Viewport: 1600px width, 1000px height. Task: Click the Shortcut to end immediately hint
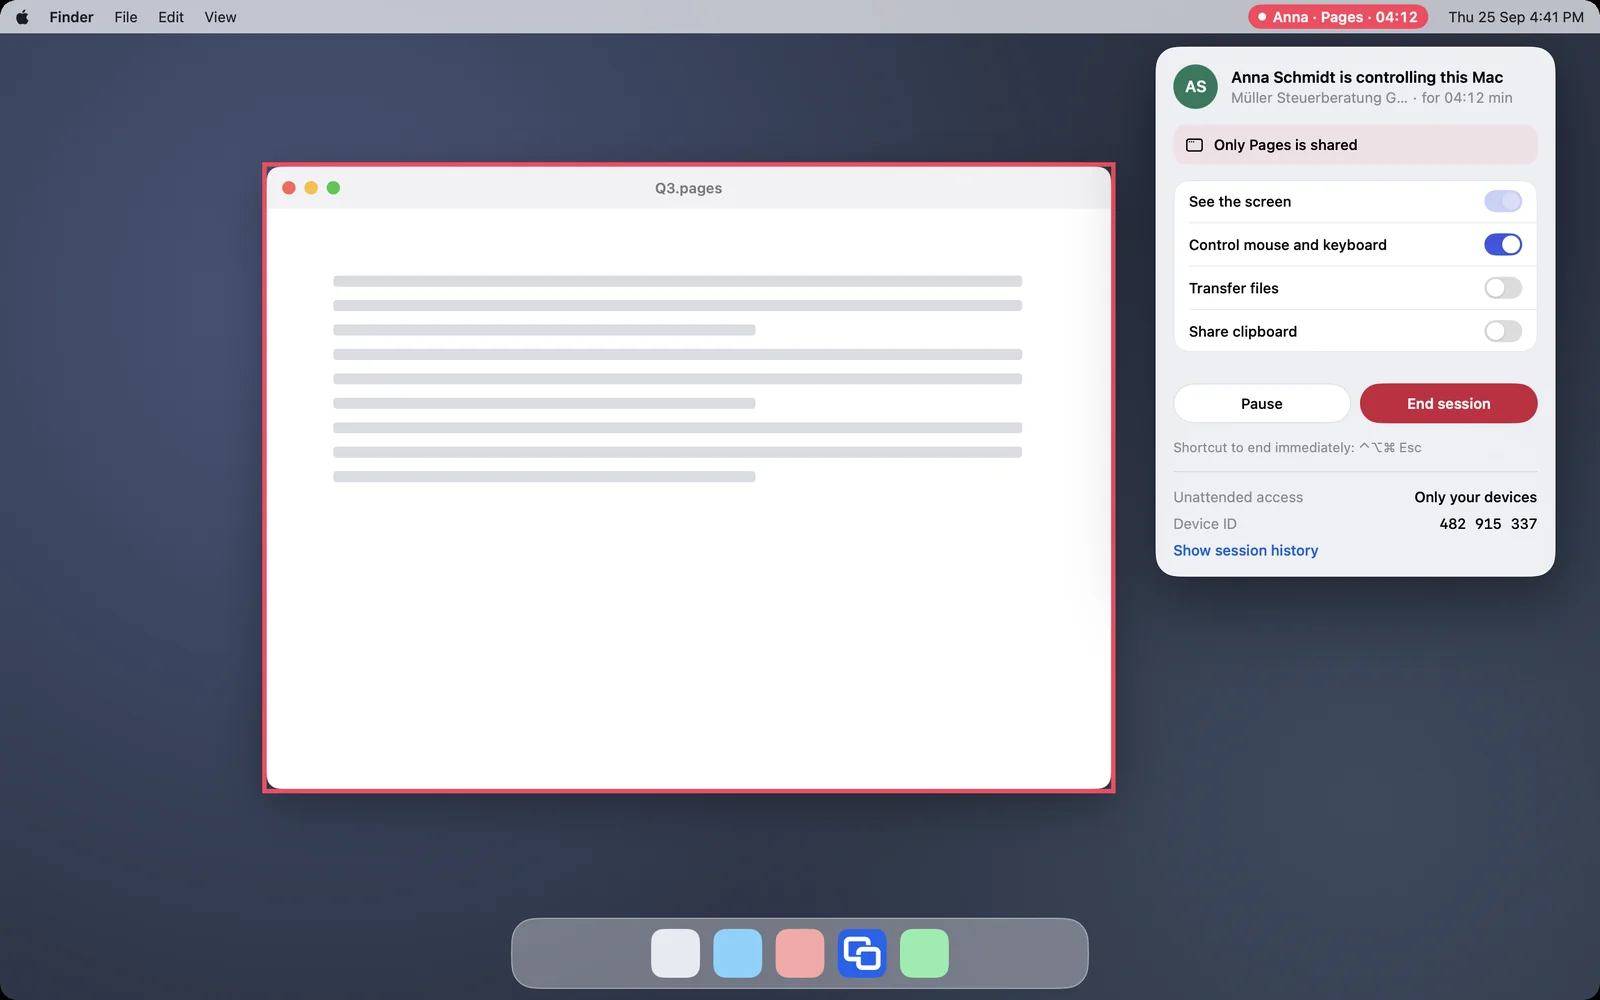pyautogui.click(x=1297, y=447)
